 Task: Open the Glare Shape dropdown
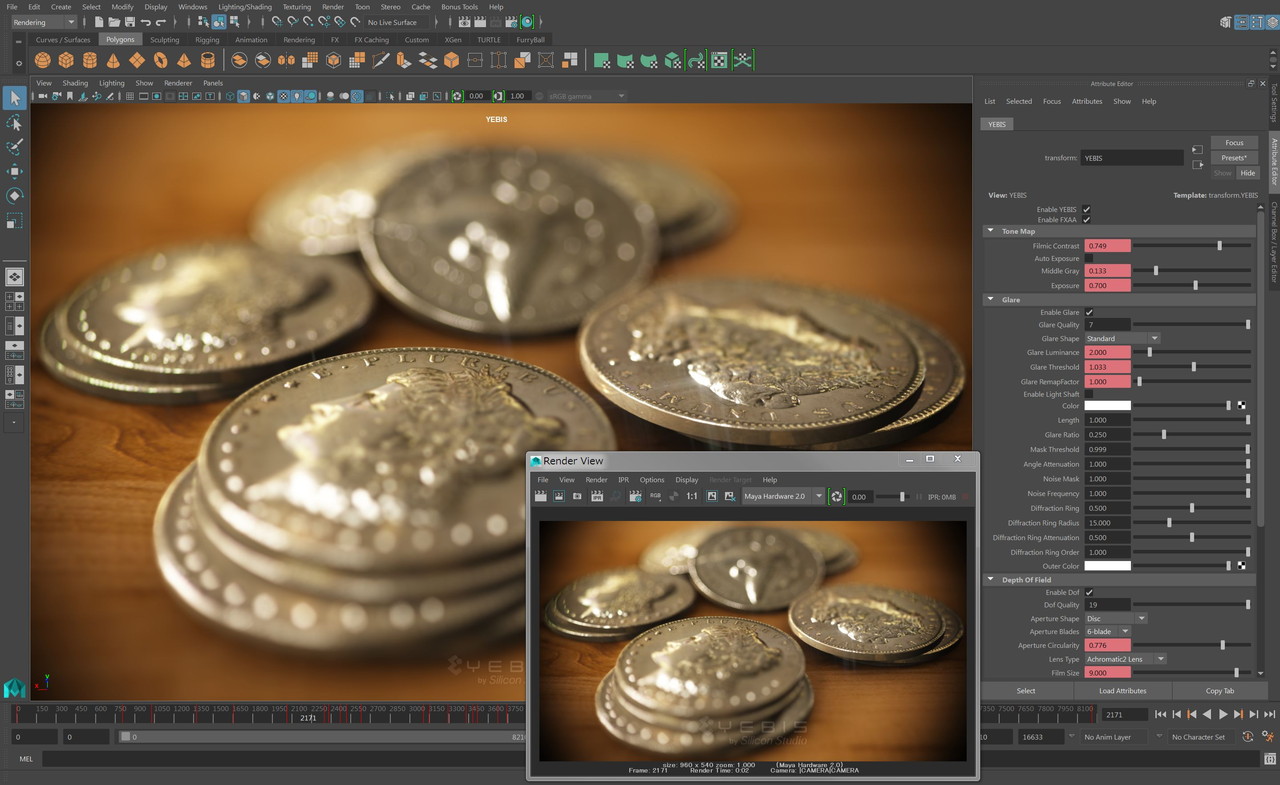point(1122,338)
